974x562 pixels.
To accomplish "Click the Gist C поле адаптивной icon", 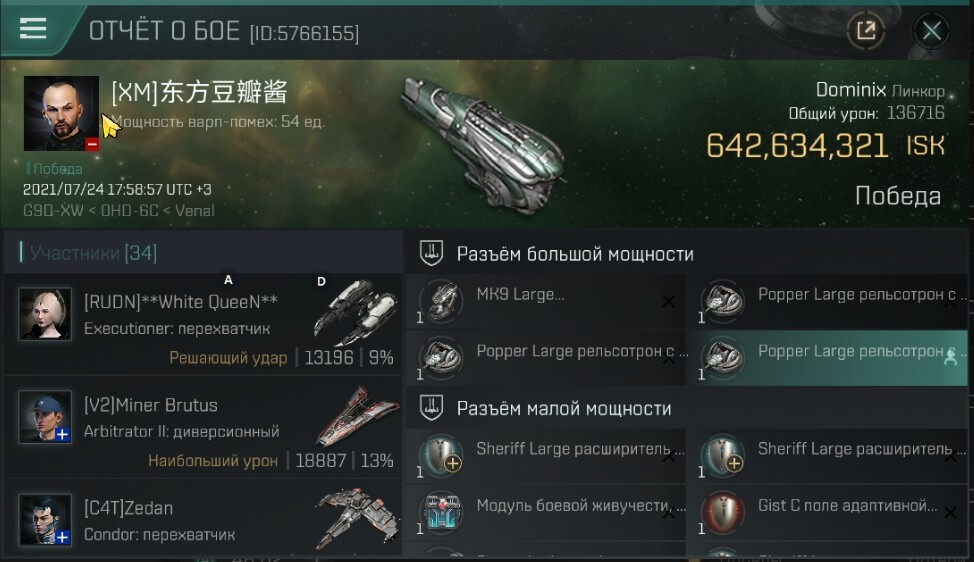I will 723,513.
